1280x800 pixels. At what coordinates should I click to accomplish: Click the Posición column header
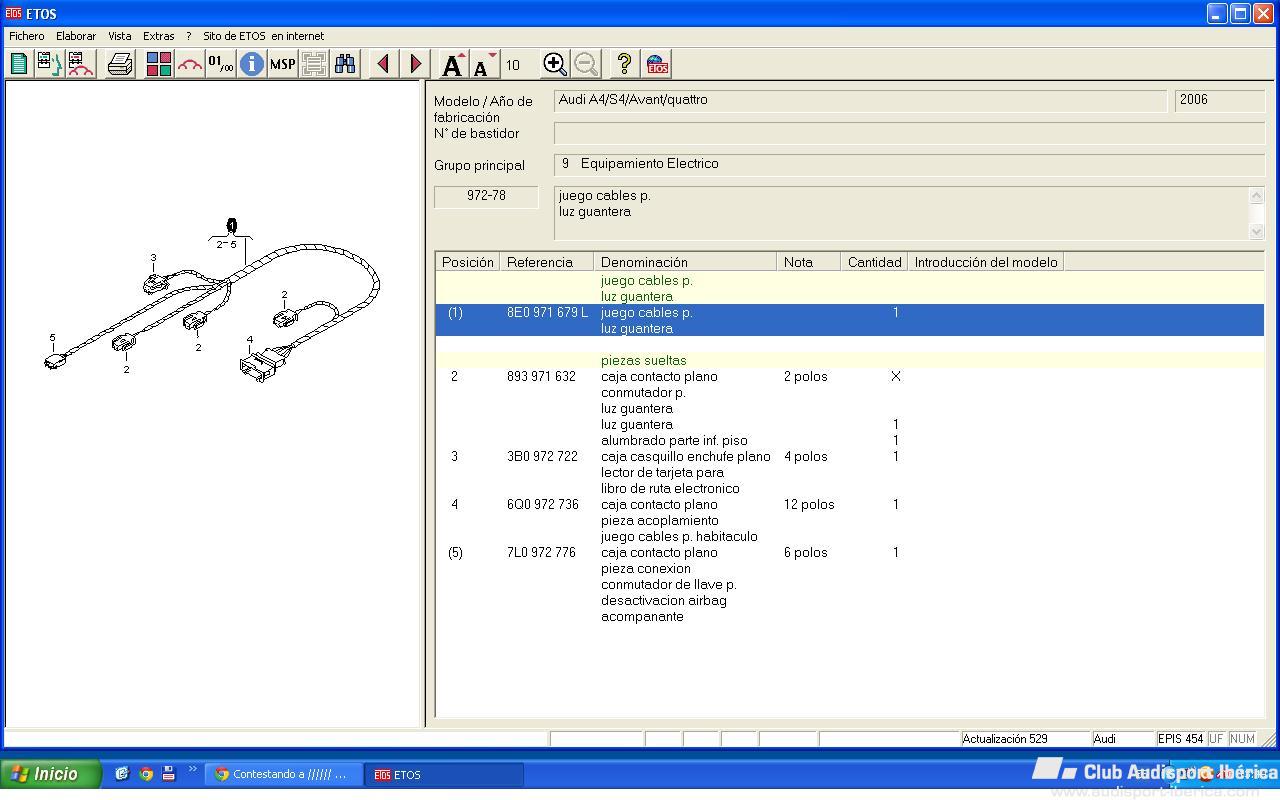point(468,262)
